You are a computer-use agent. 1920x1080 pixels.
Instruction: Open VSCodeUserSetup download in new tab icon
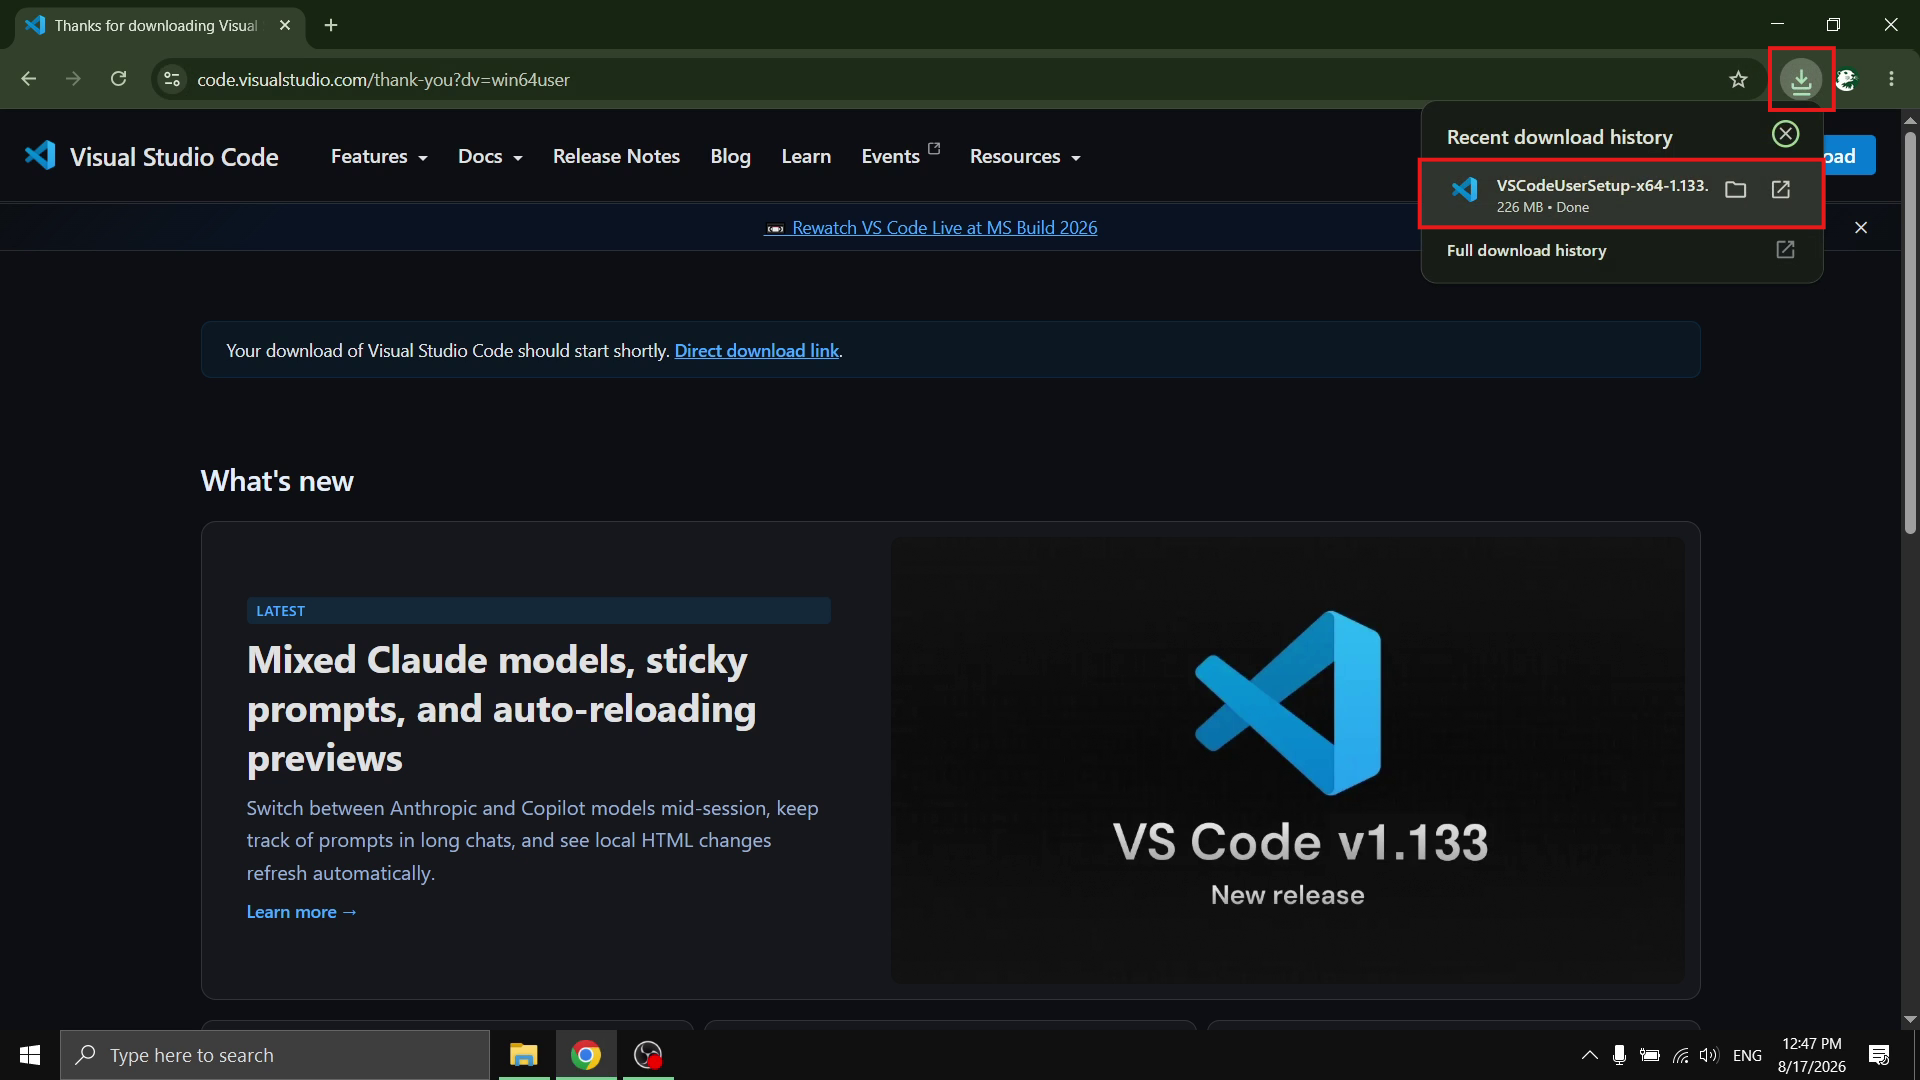(1781, 190)
